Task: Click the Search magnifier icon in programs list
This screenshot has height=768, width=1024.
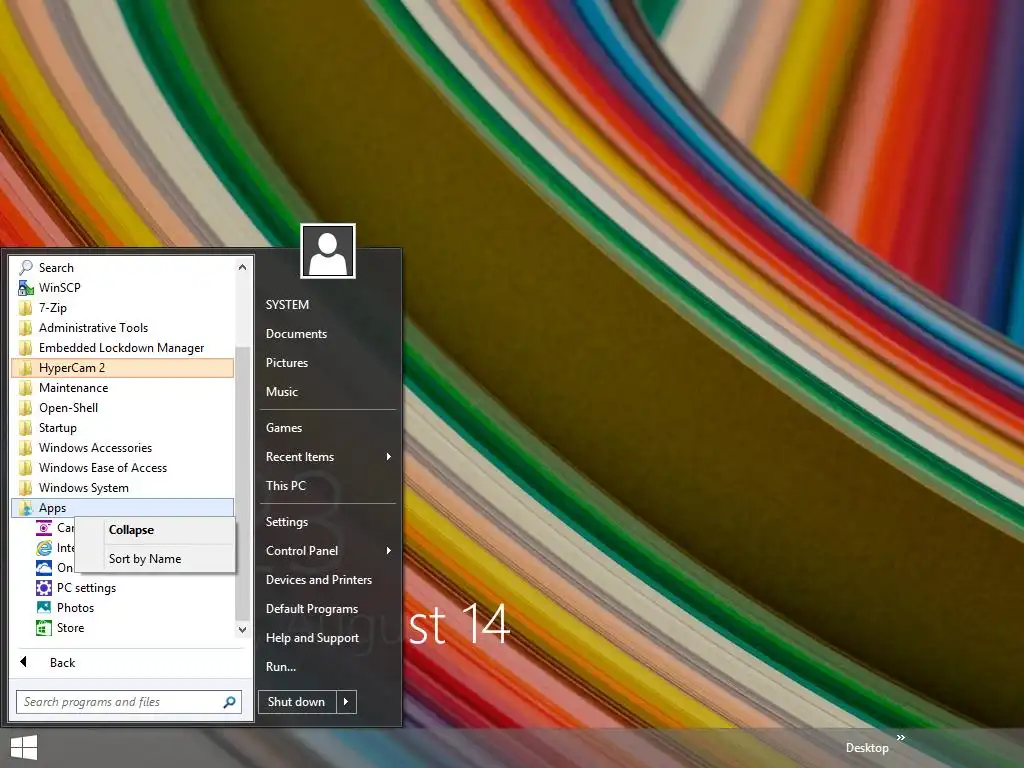Action: tap(25, 267)
